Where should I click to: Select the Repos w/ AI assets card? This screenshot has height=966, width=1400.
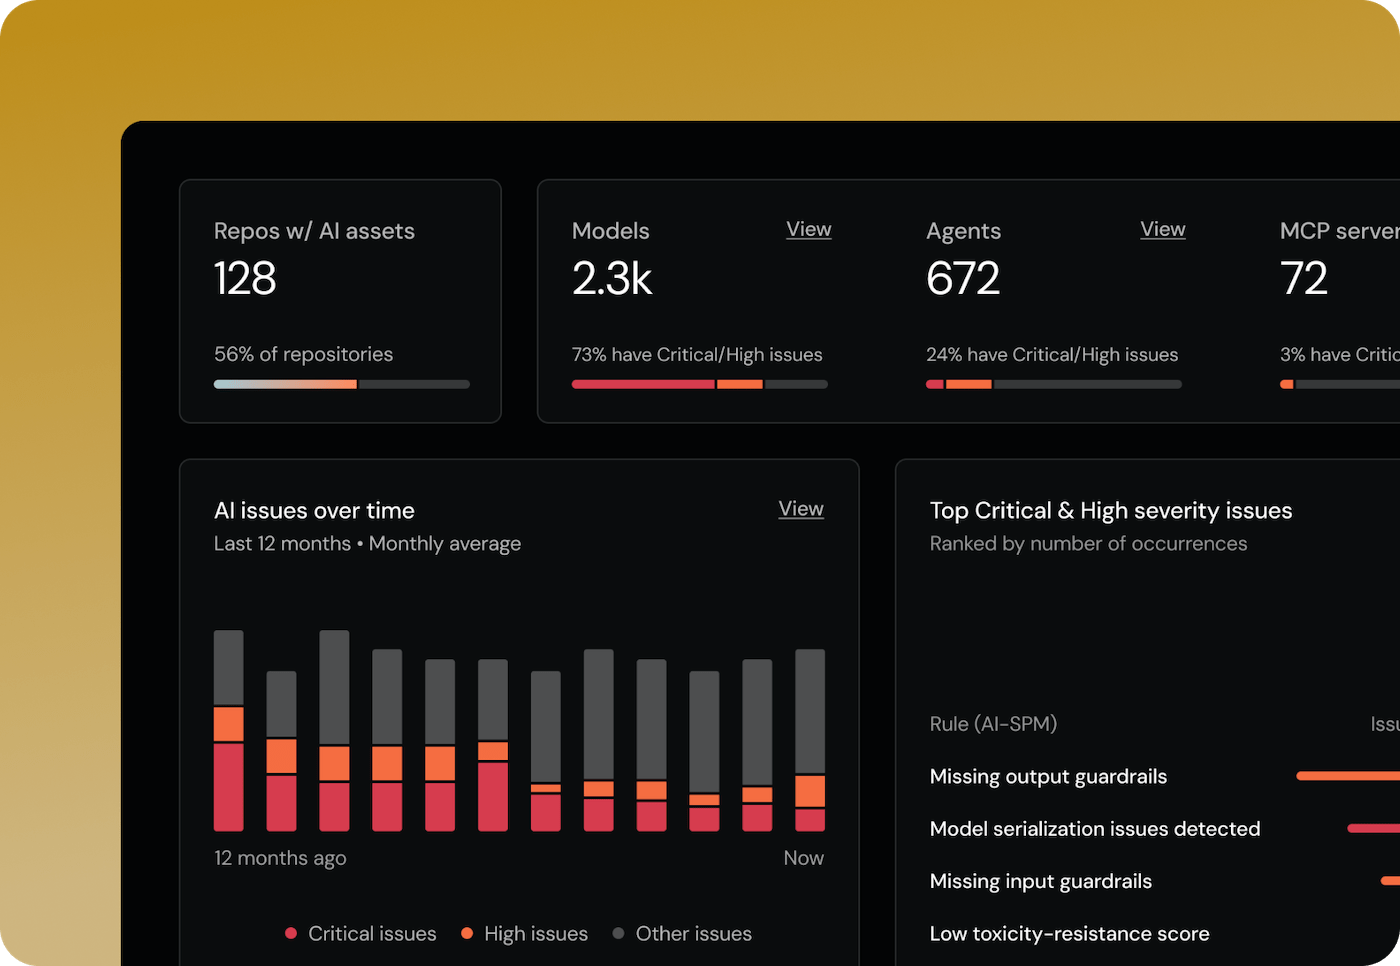340,300
